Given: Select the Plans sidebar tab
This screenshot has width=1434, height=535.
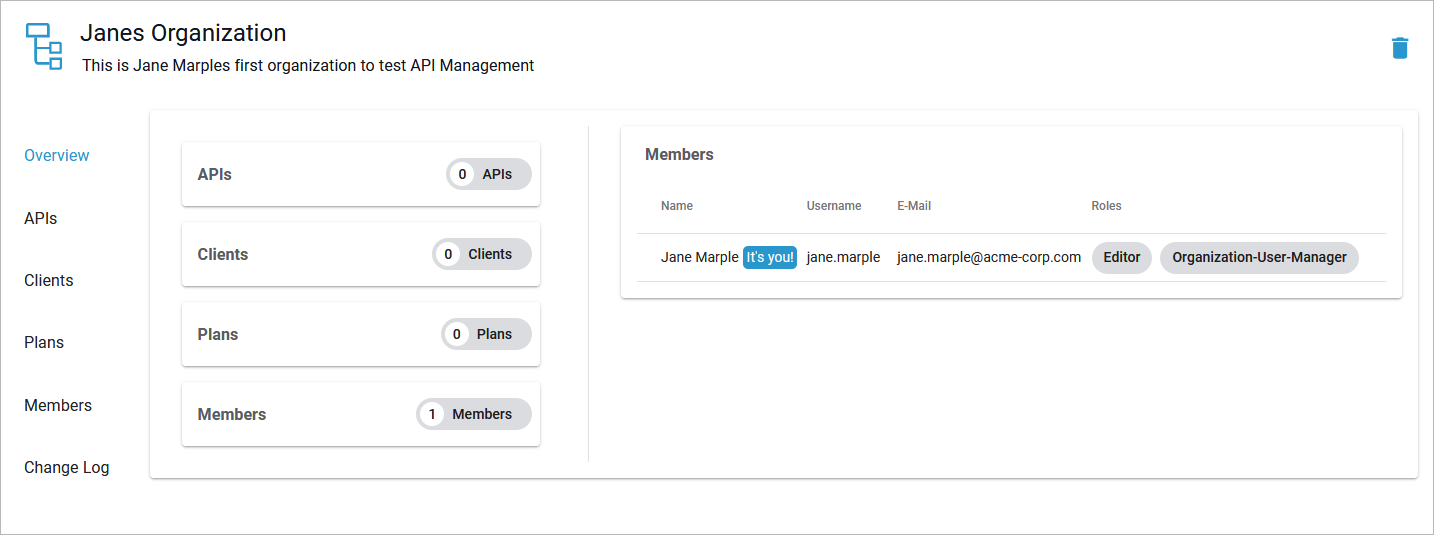Looking at the screenshot, I should [44, 342].
